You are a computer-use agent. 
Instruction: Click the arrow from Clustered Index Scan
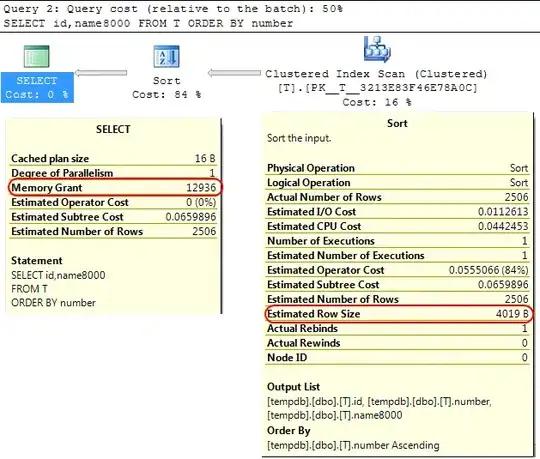(x=234, y=73)
